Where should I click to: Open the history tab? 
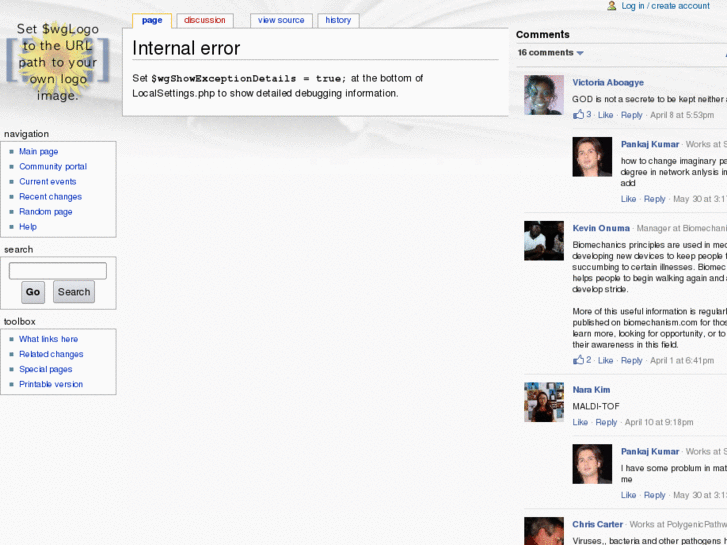click(x=338, y=20)
